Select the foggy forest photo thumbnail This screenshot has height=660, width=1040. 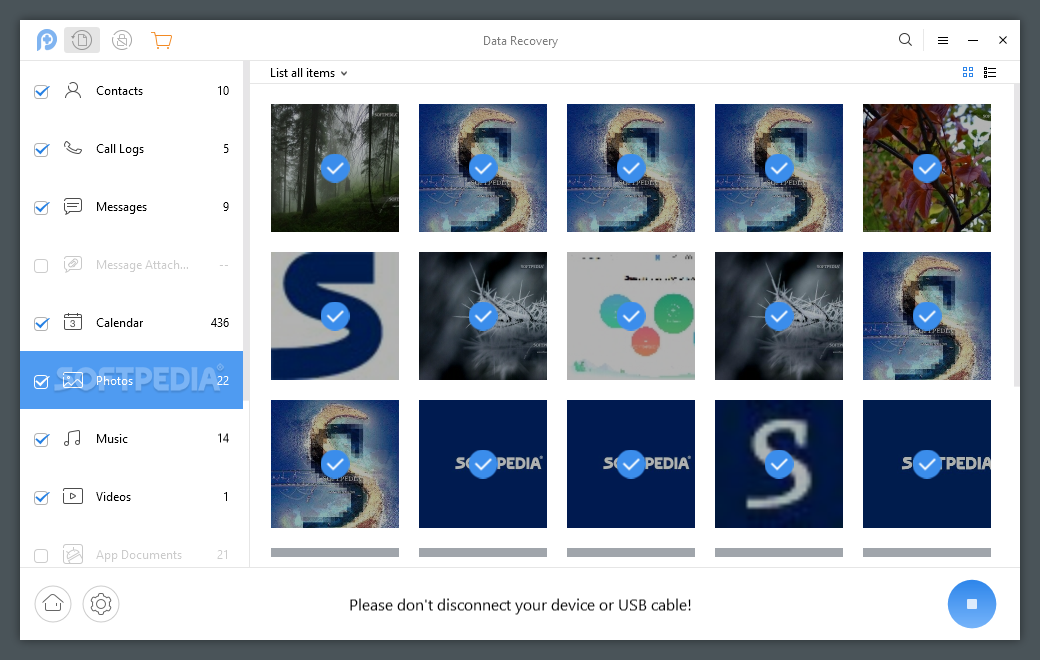point(335,168)
